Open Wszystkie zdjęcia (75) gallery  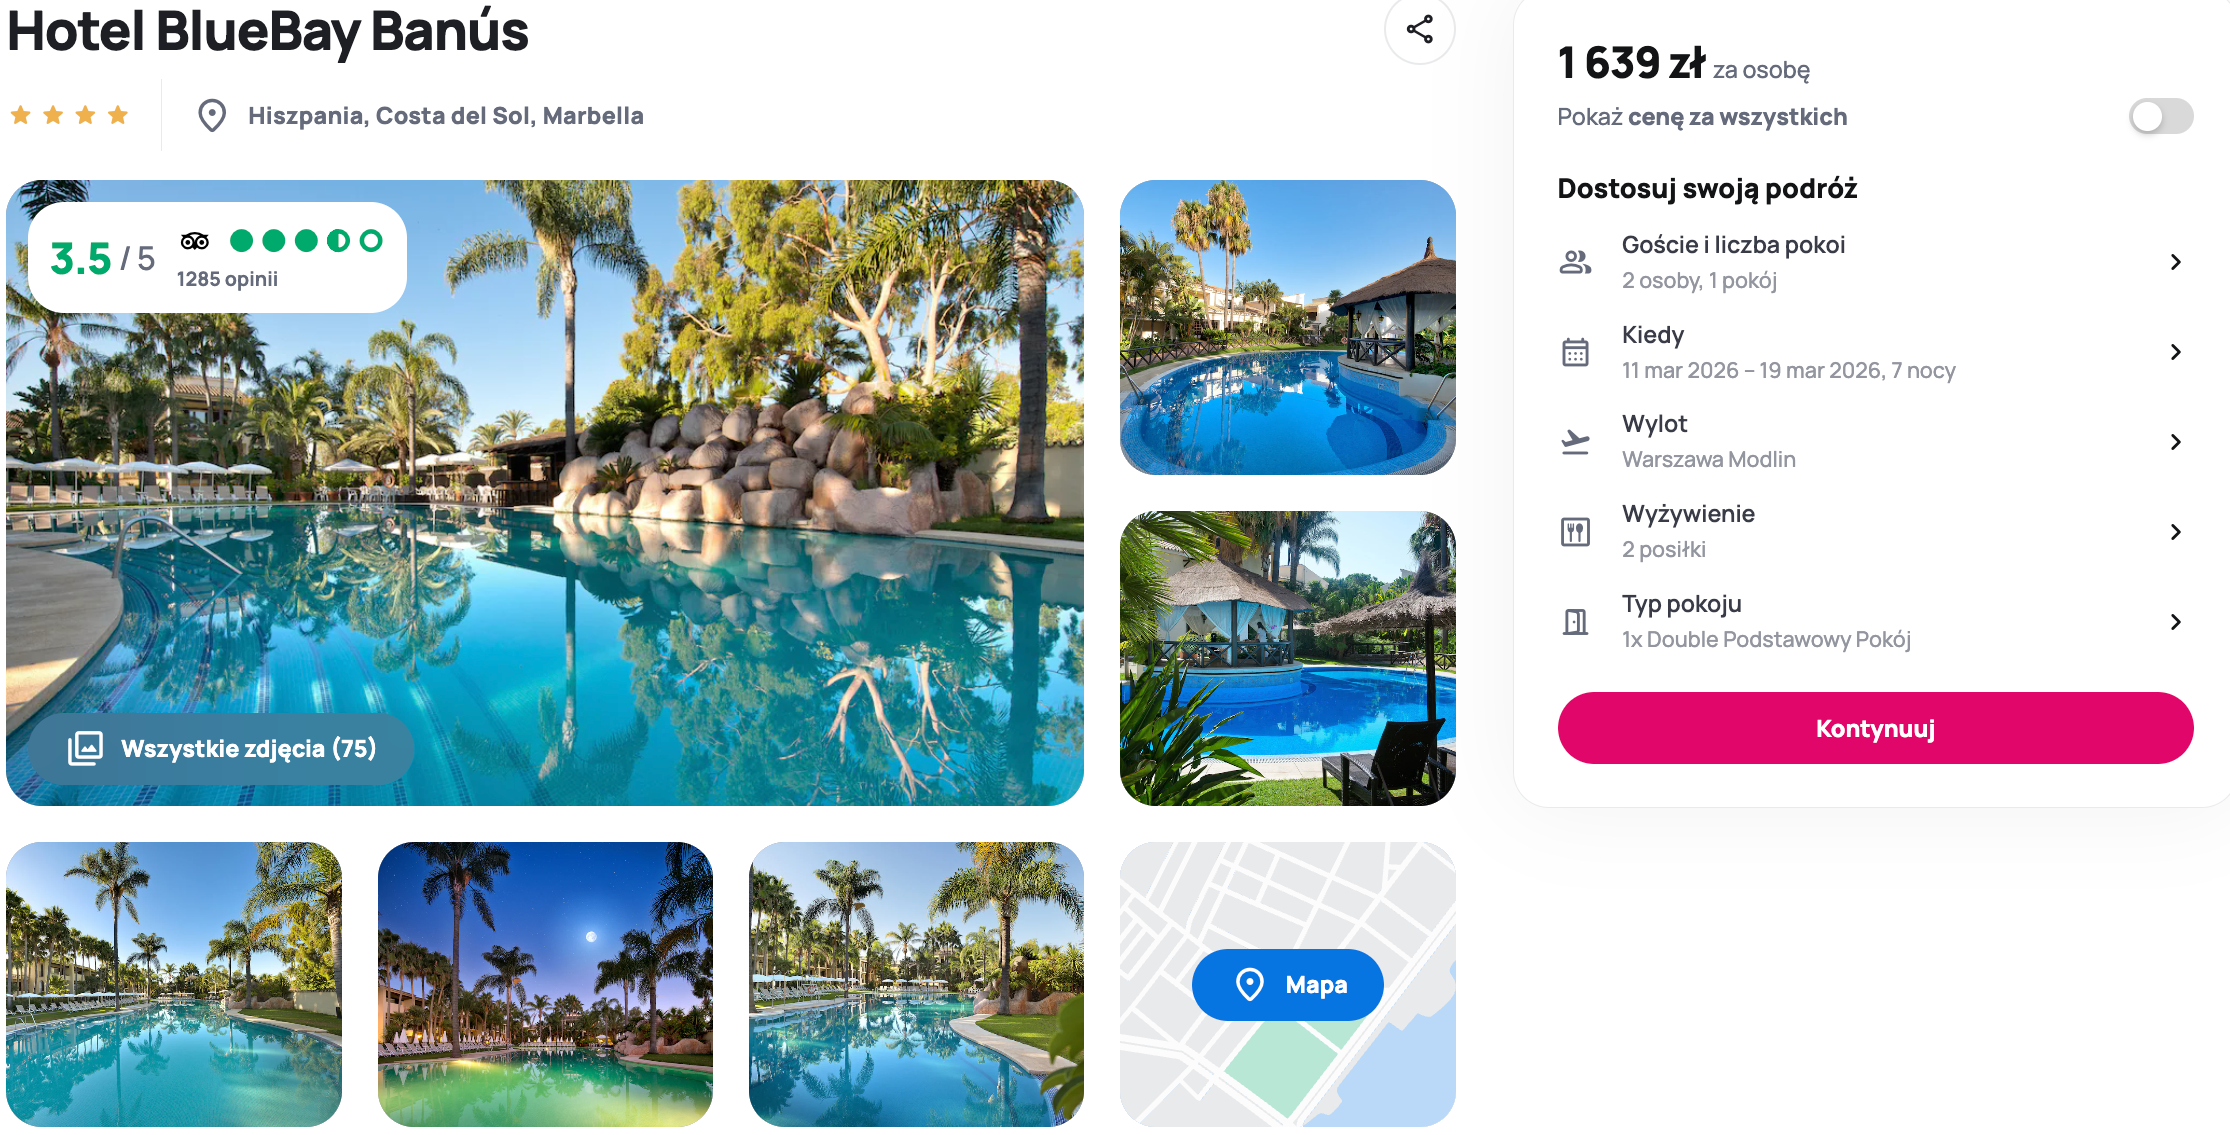[x=222, y=748]
